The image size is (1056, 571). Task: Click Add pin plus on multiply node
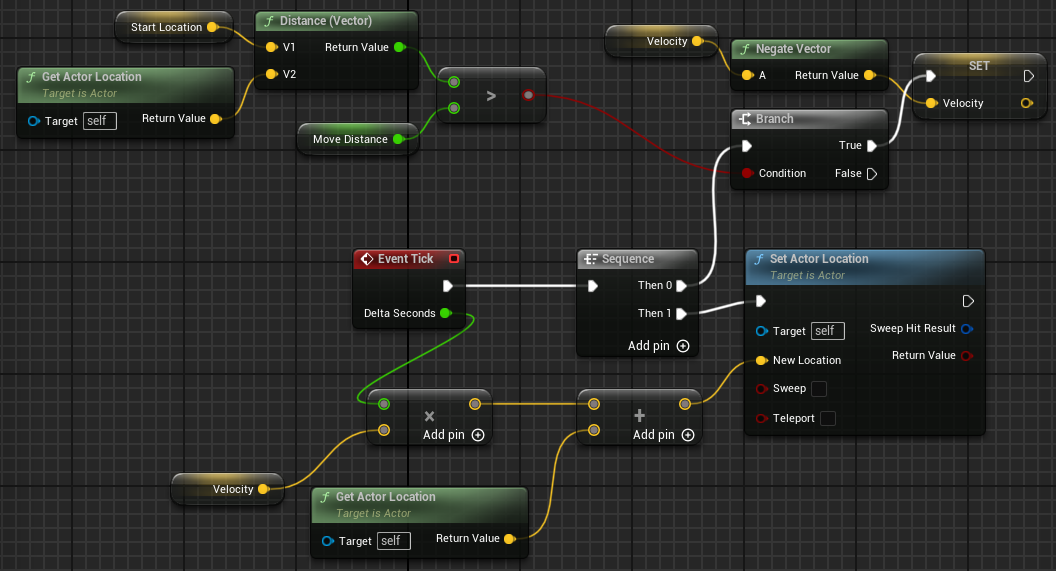click(x=478, y=435)
